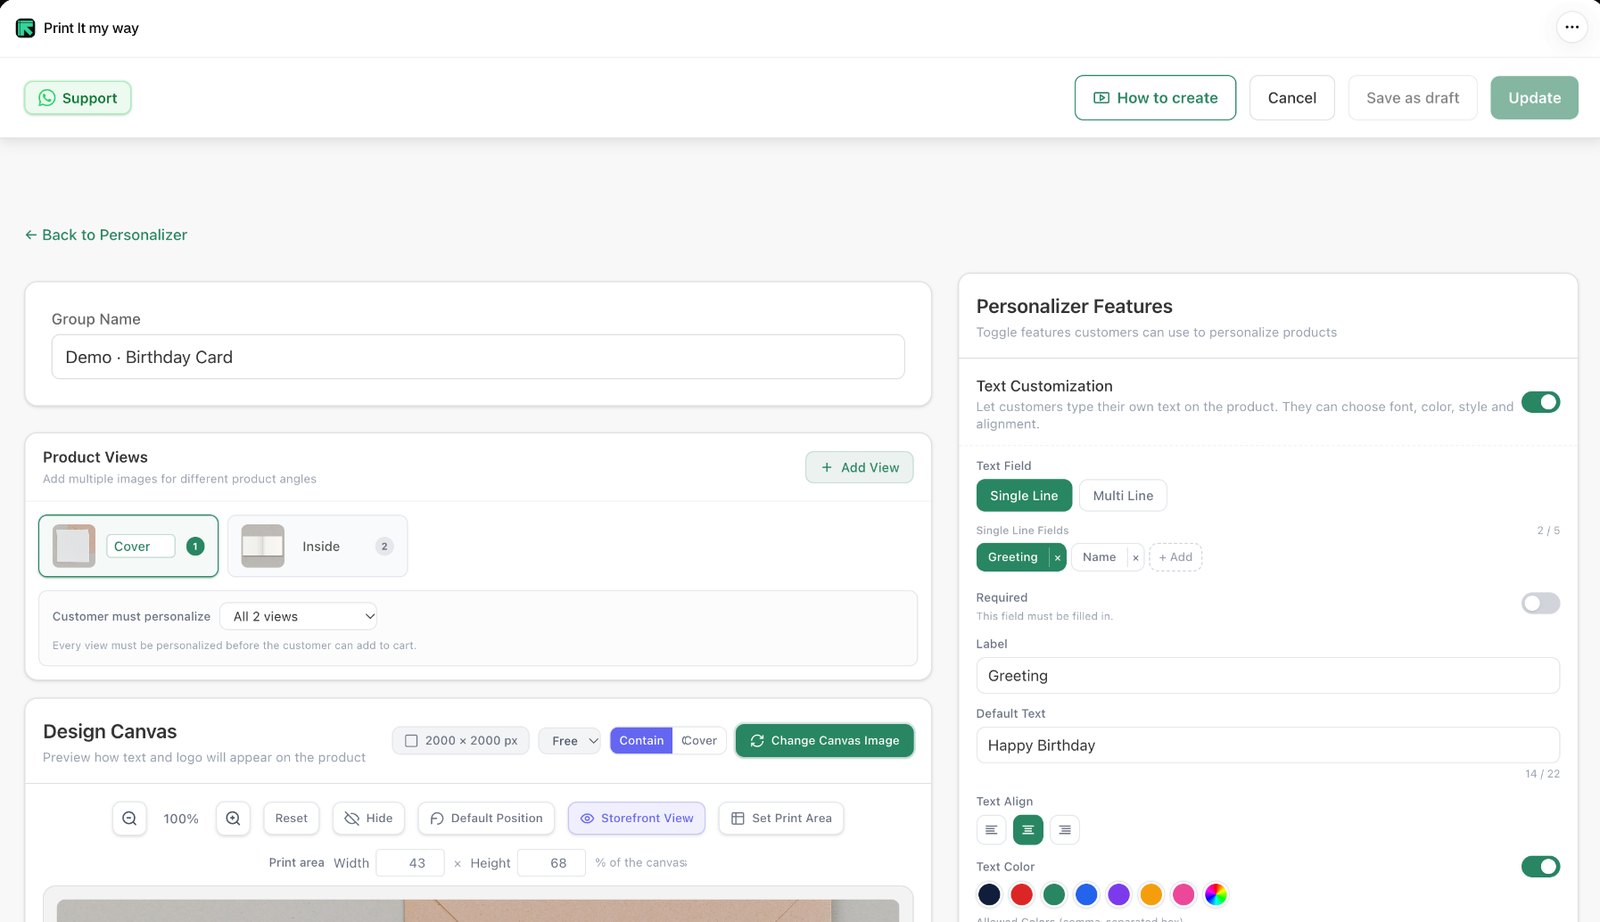Screen dimensions: 1600x922
Task: Click the zoom in magnifier icon
Action: point(233,818)
